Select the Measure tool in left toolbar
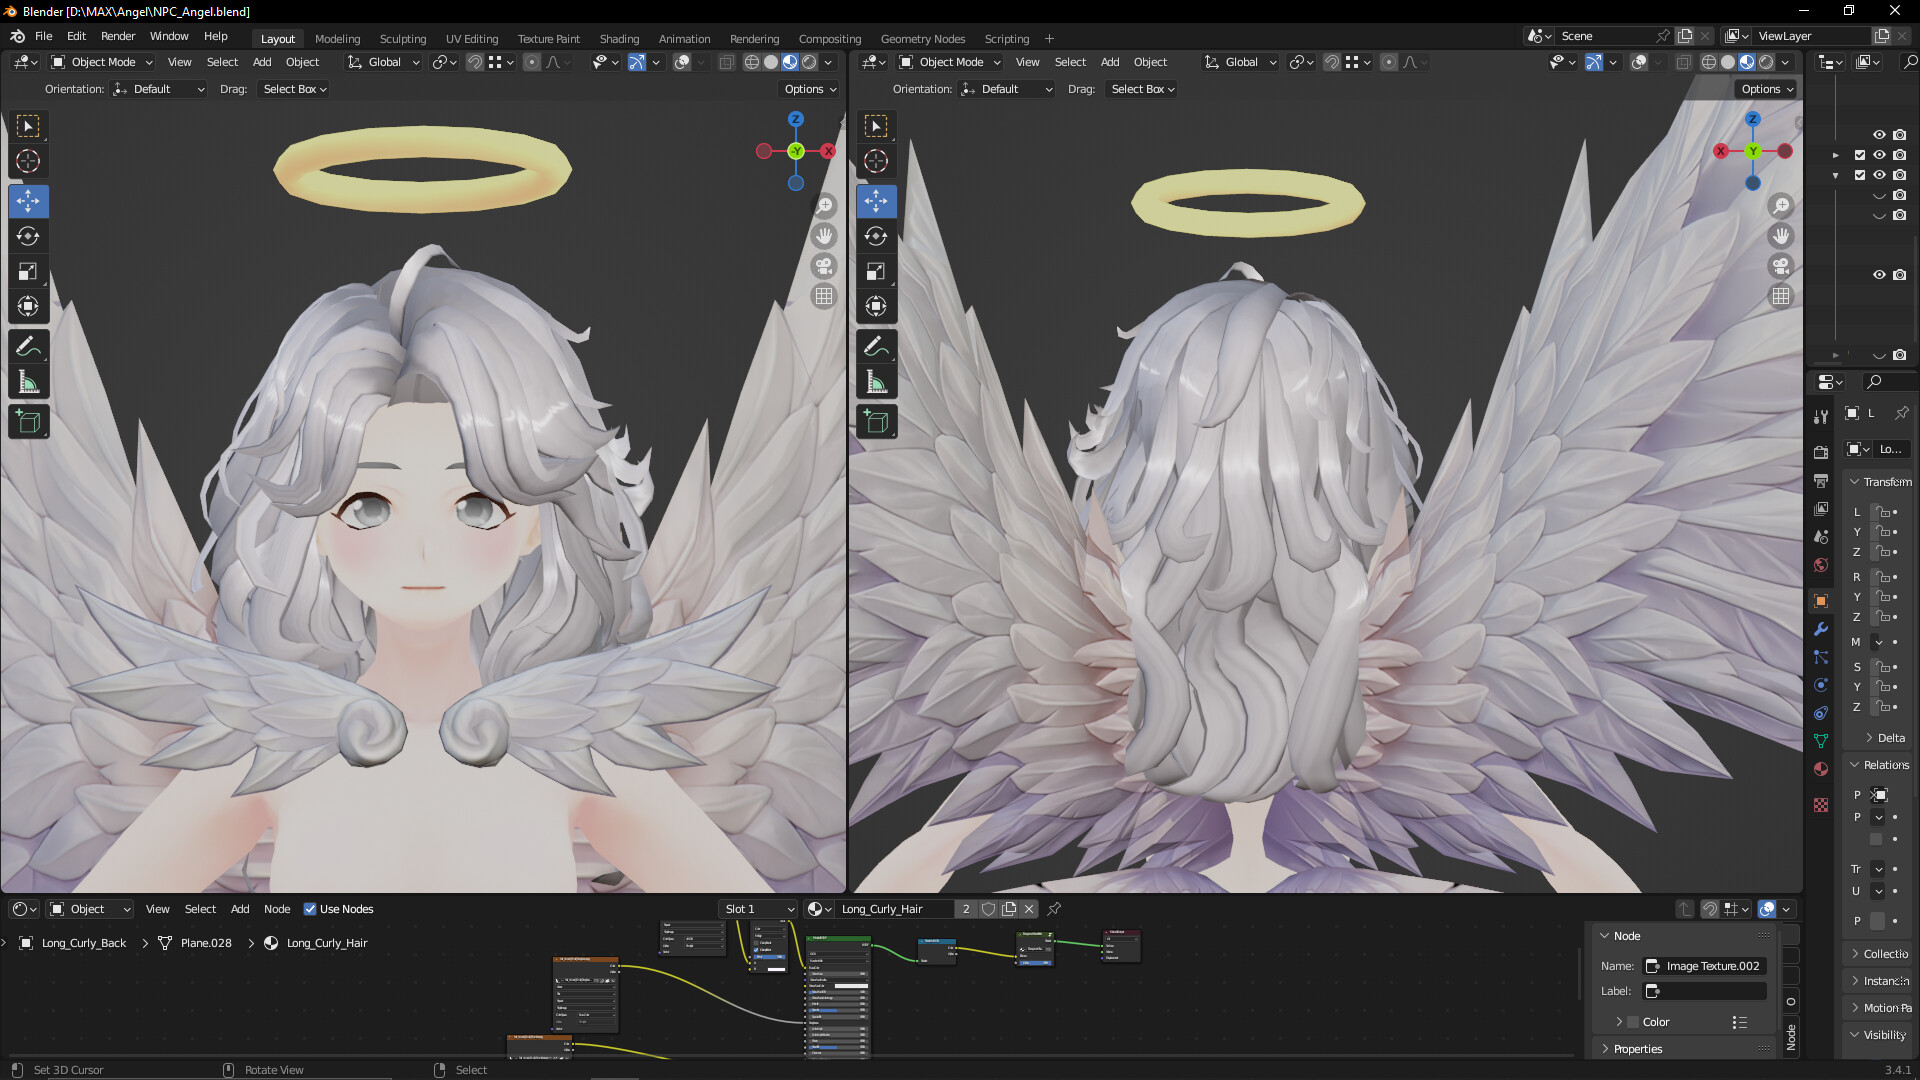The width and height of the screenshot is (1920, 1080). 28,381
